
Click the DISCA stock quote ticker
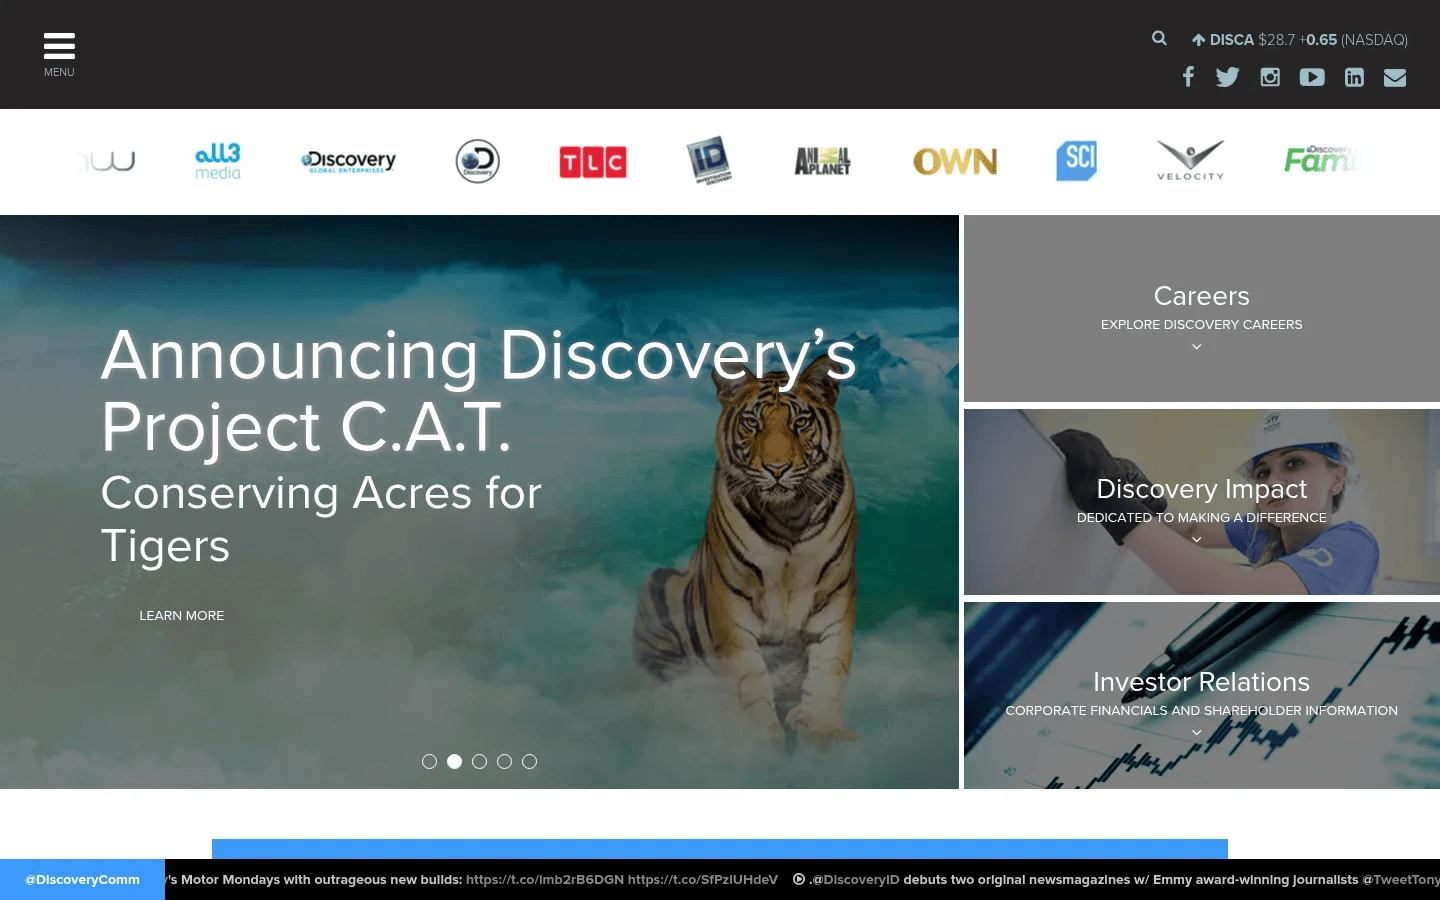coord(1300,40)
